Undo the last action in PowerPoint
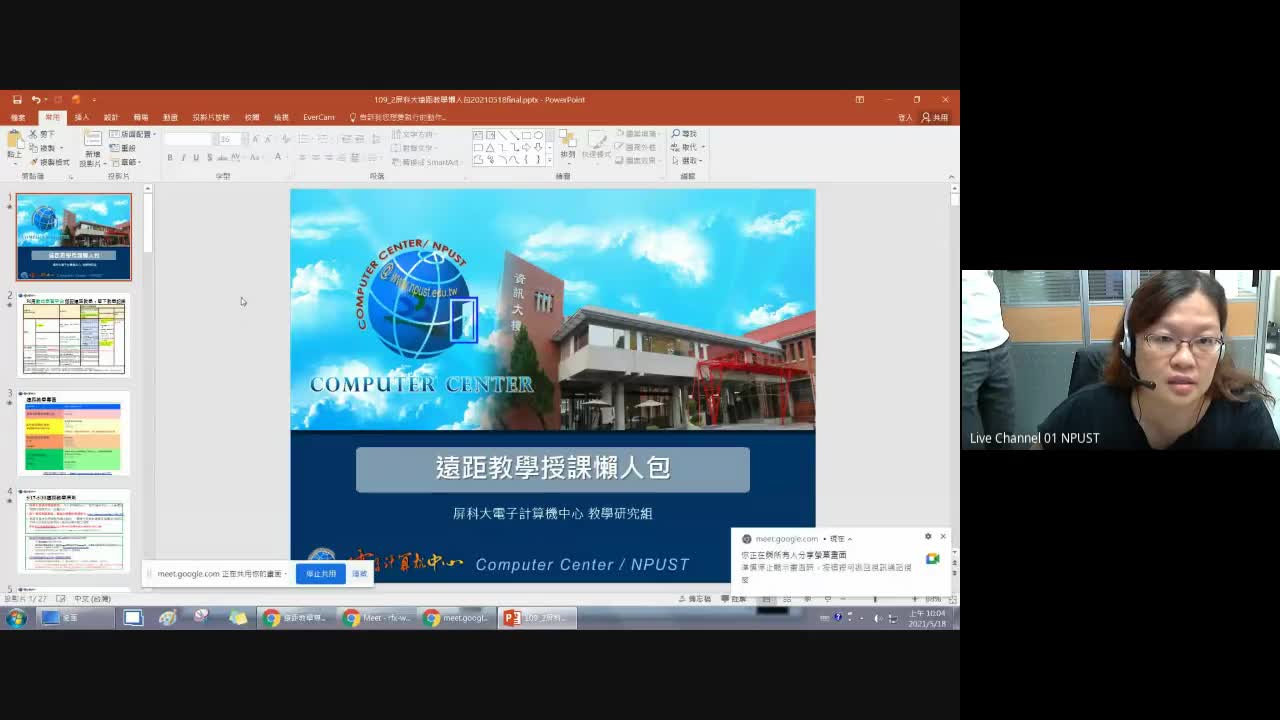1280x720 pixels. [35, 100]
